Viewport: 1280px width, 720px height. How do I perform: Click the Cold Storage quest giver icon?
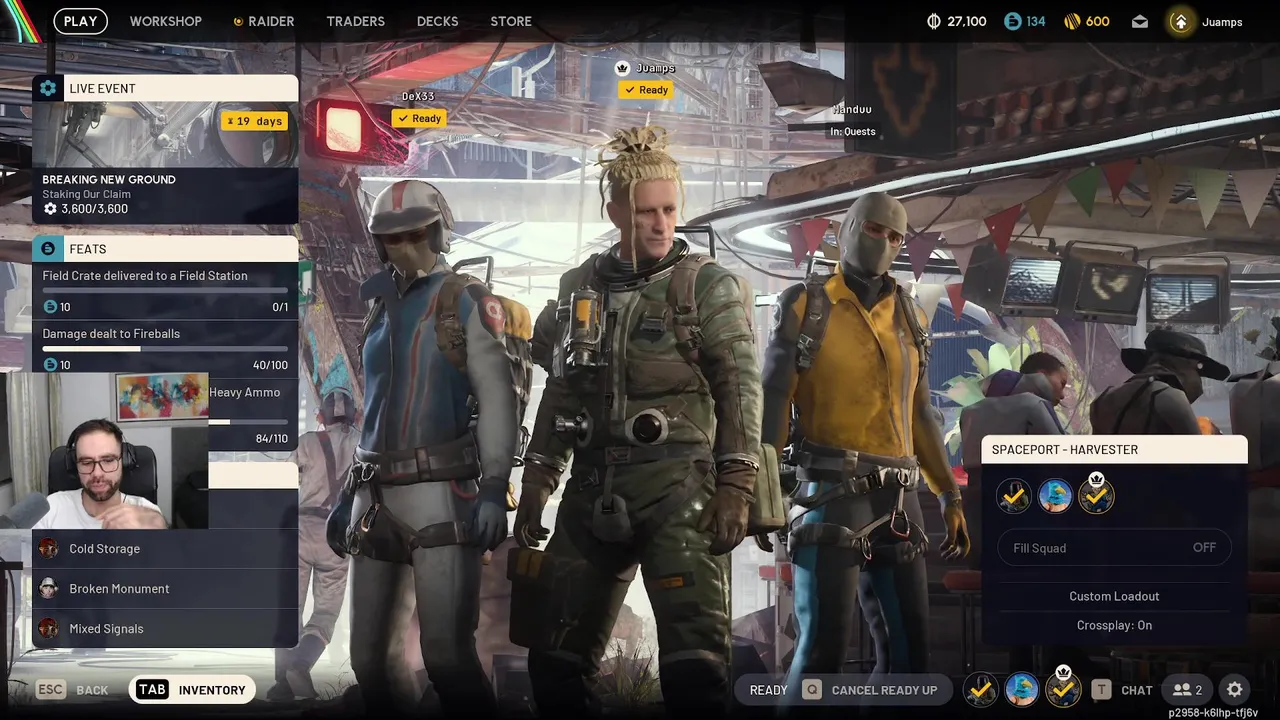pyautogui.click(x=48, y=548)
